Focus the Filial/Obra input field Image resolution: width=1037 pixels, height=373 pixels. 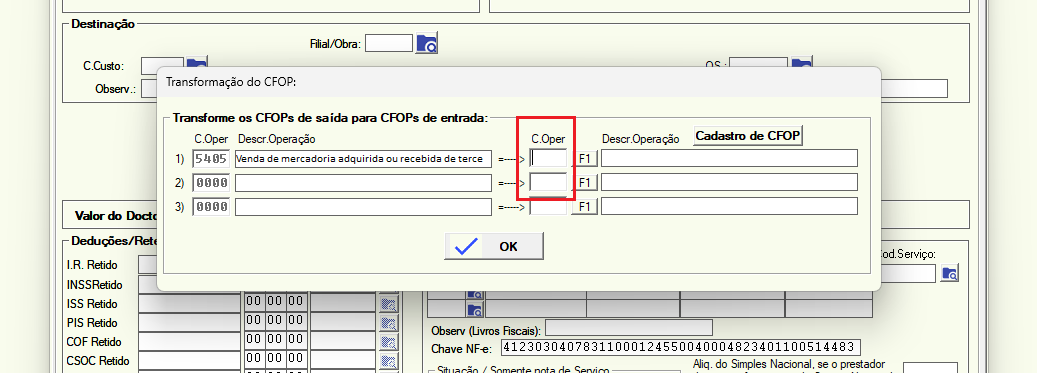pos(389,44)
